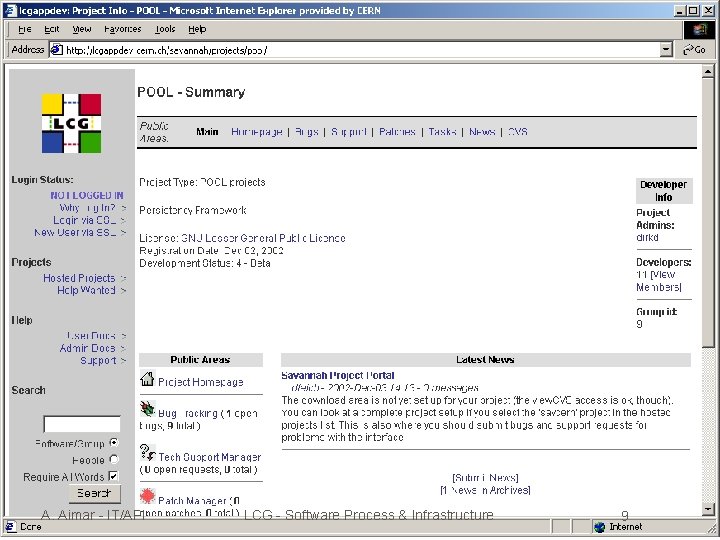Click the Go button
This screenshot has width=720, height=540.
694,50
